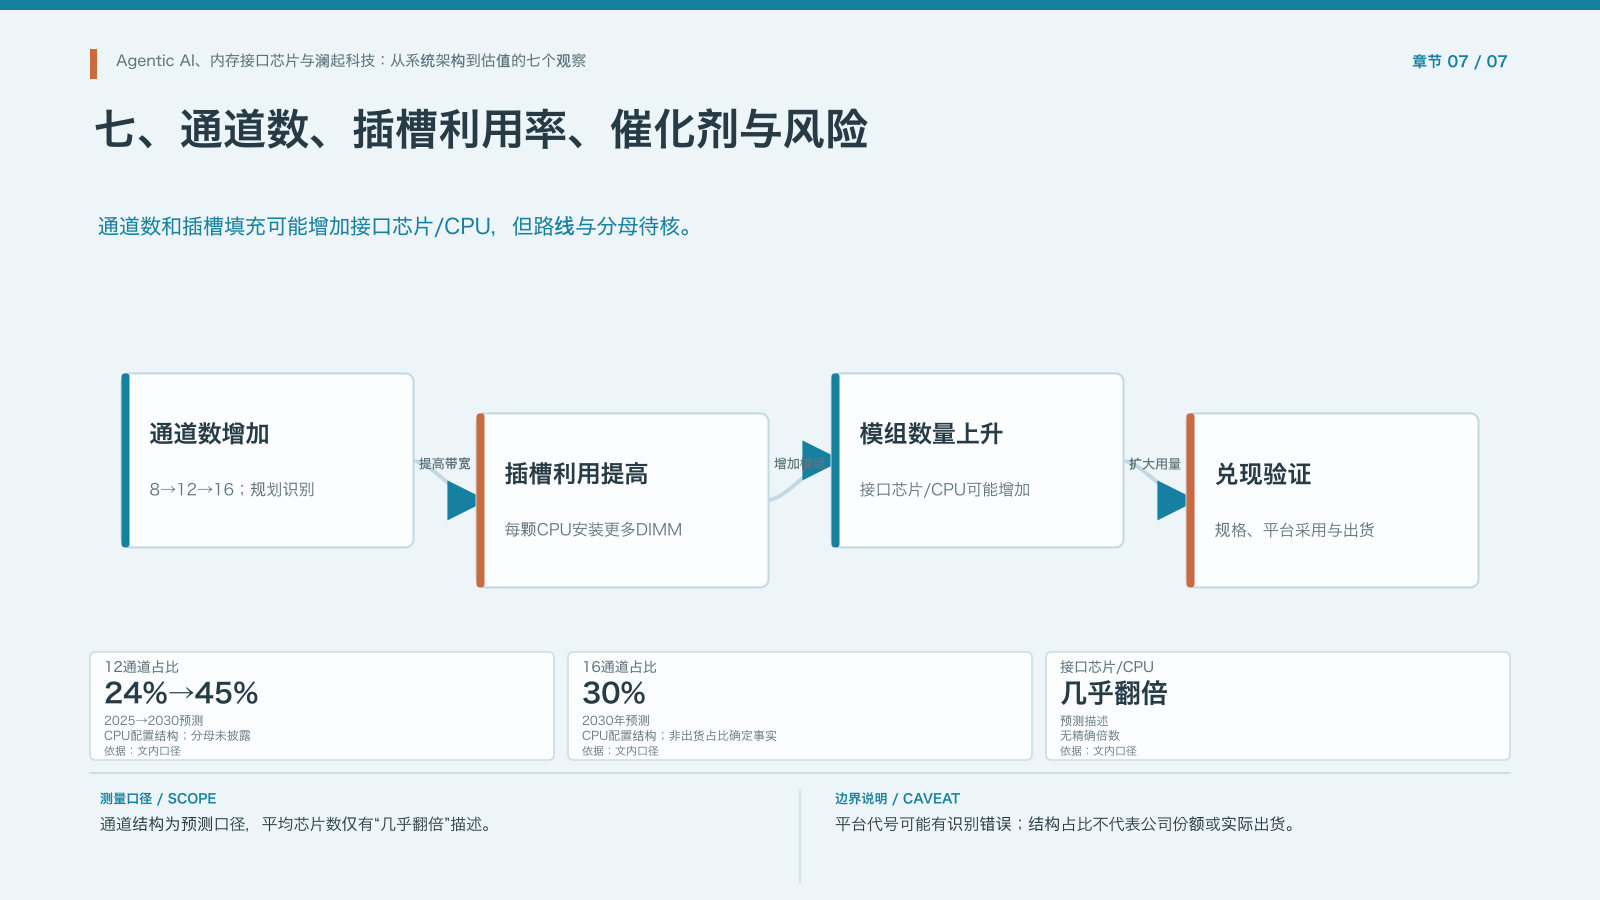Click the 无精确倍数 note
Screen dimensions: 1600x900
pyautogui.click(x=1090, y=735)
